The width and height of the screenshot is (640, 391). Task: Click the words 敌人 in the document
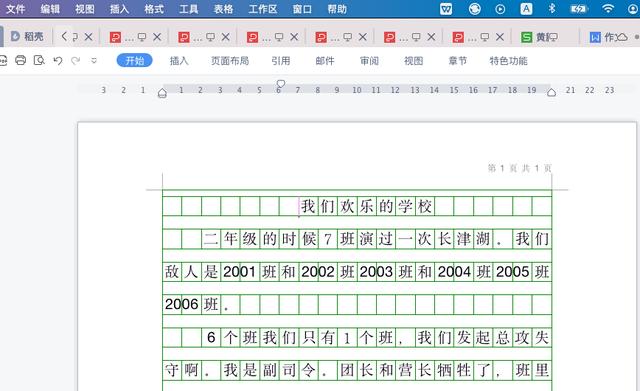click(x=182, y=272)
